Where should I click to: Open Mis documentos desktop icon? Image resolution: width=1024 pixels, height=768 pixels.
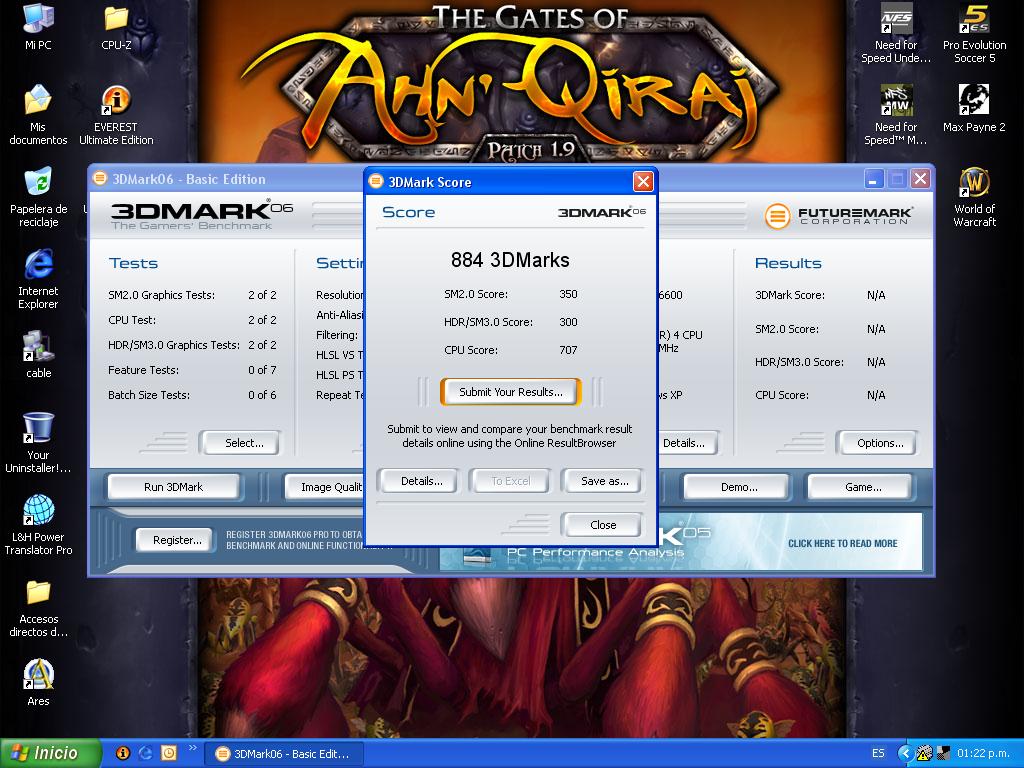[x=38, y=114]
